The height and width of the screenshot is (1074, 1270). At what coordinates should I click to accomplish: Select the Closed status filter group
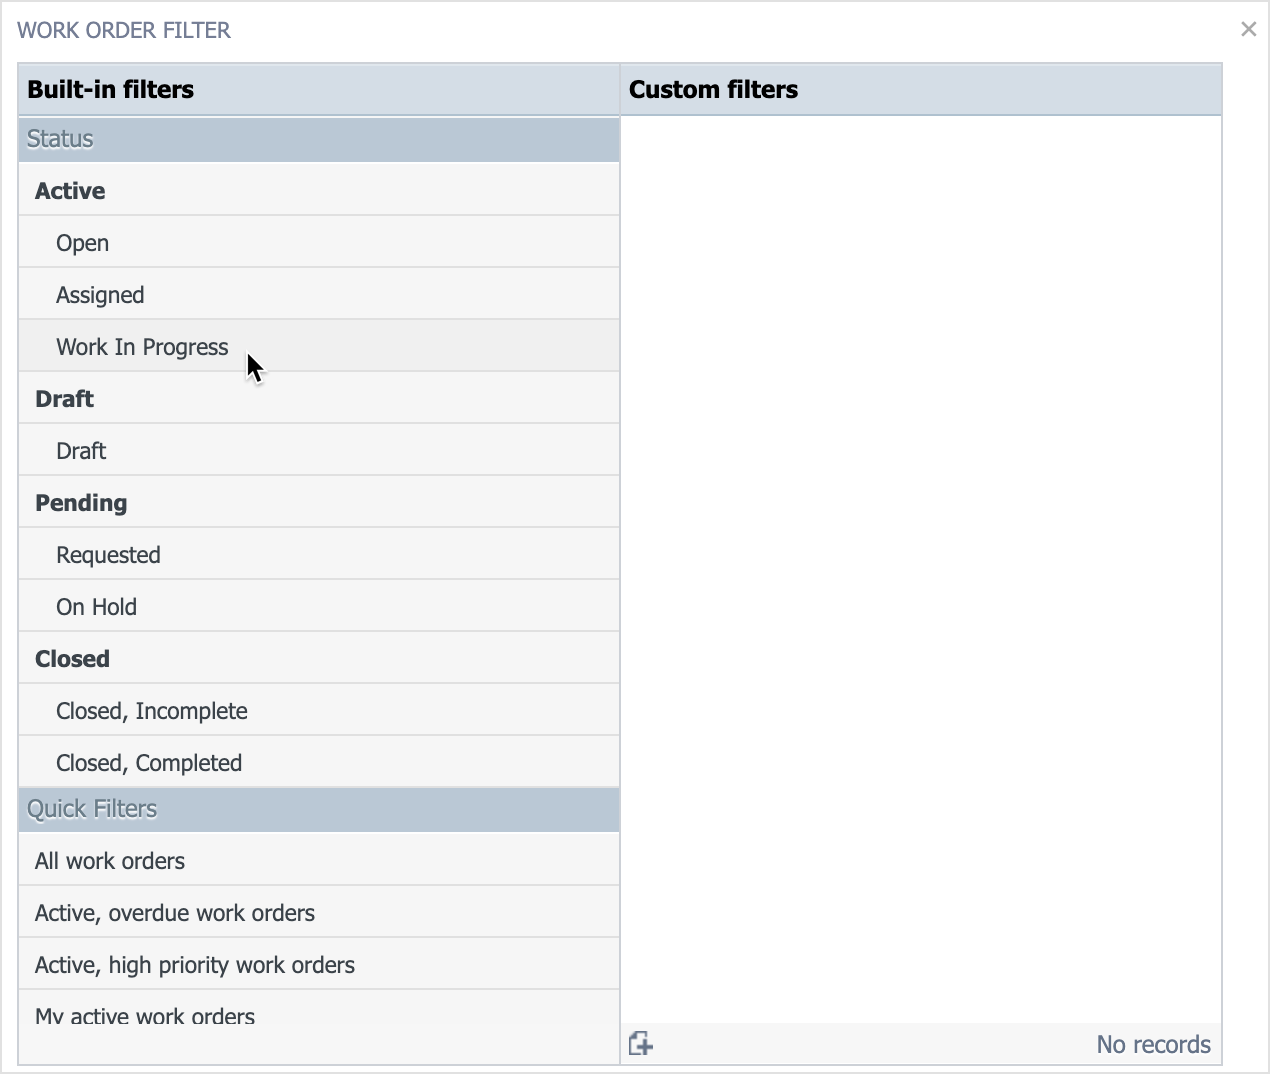[319, 658]
